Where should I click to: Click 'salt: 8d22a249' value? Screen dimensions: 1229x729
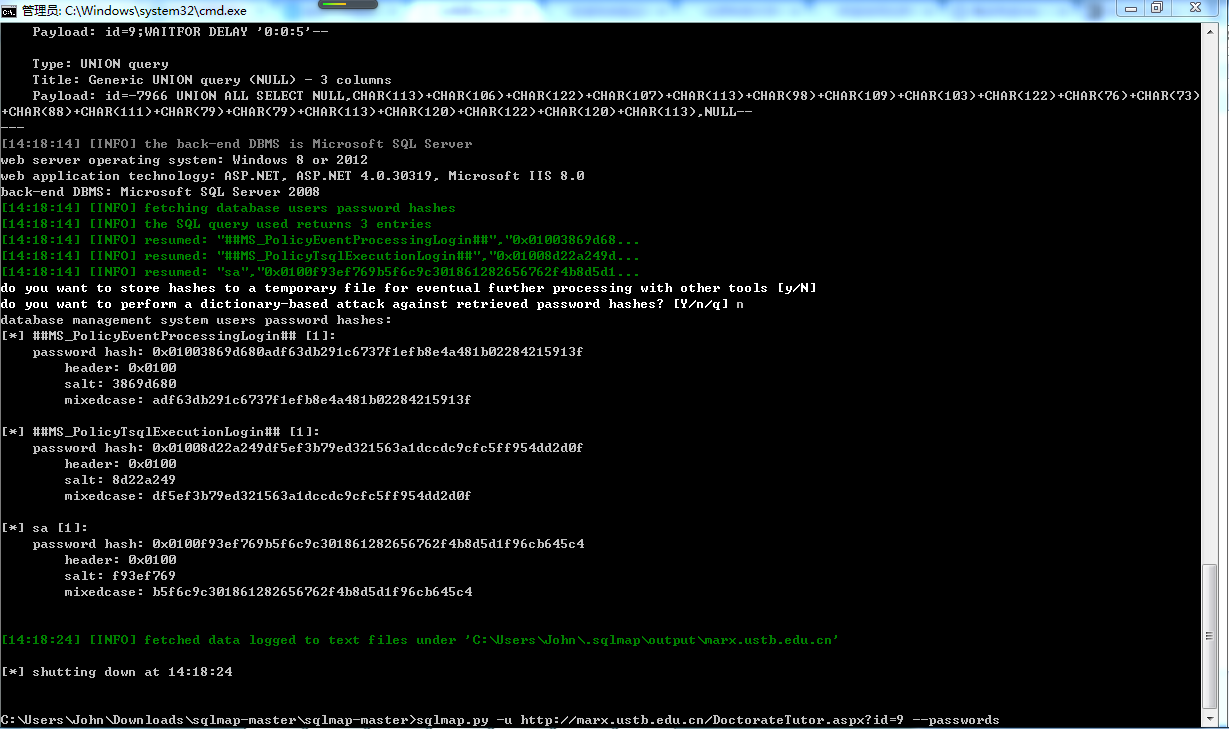pyautogui.click(x=120, y=480)
